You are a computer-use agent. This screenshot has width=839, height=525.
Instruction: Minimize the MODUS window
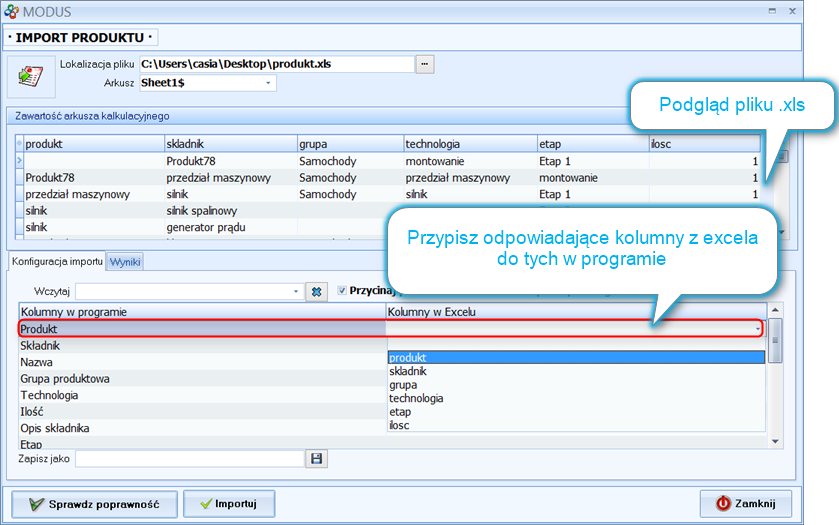(772, 11)
